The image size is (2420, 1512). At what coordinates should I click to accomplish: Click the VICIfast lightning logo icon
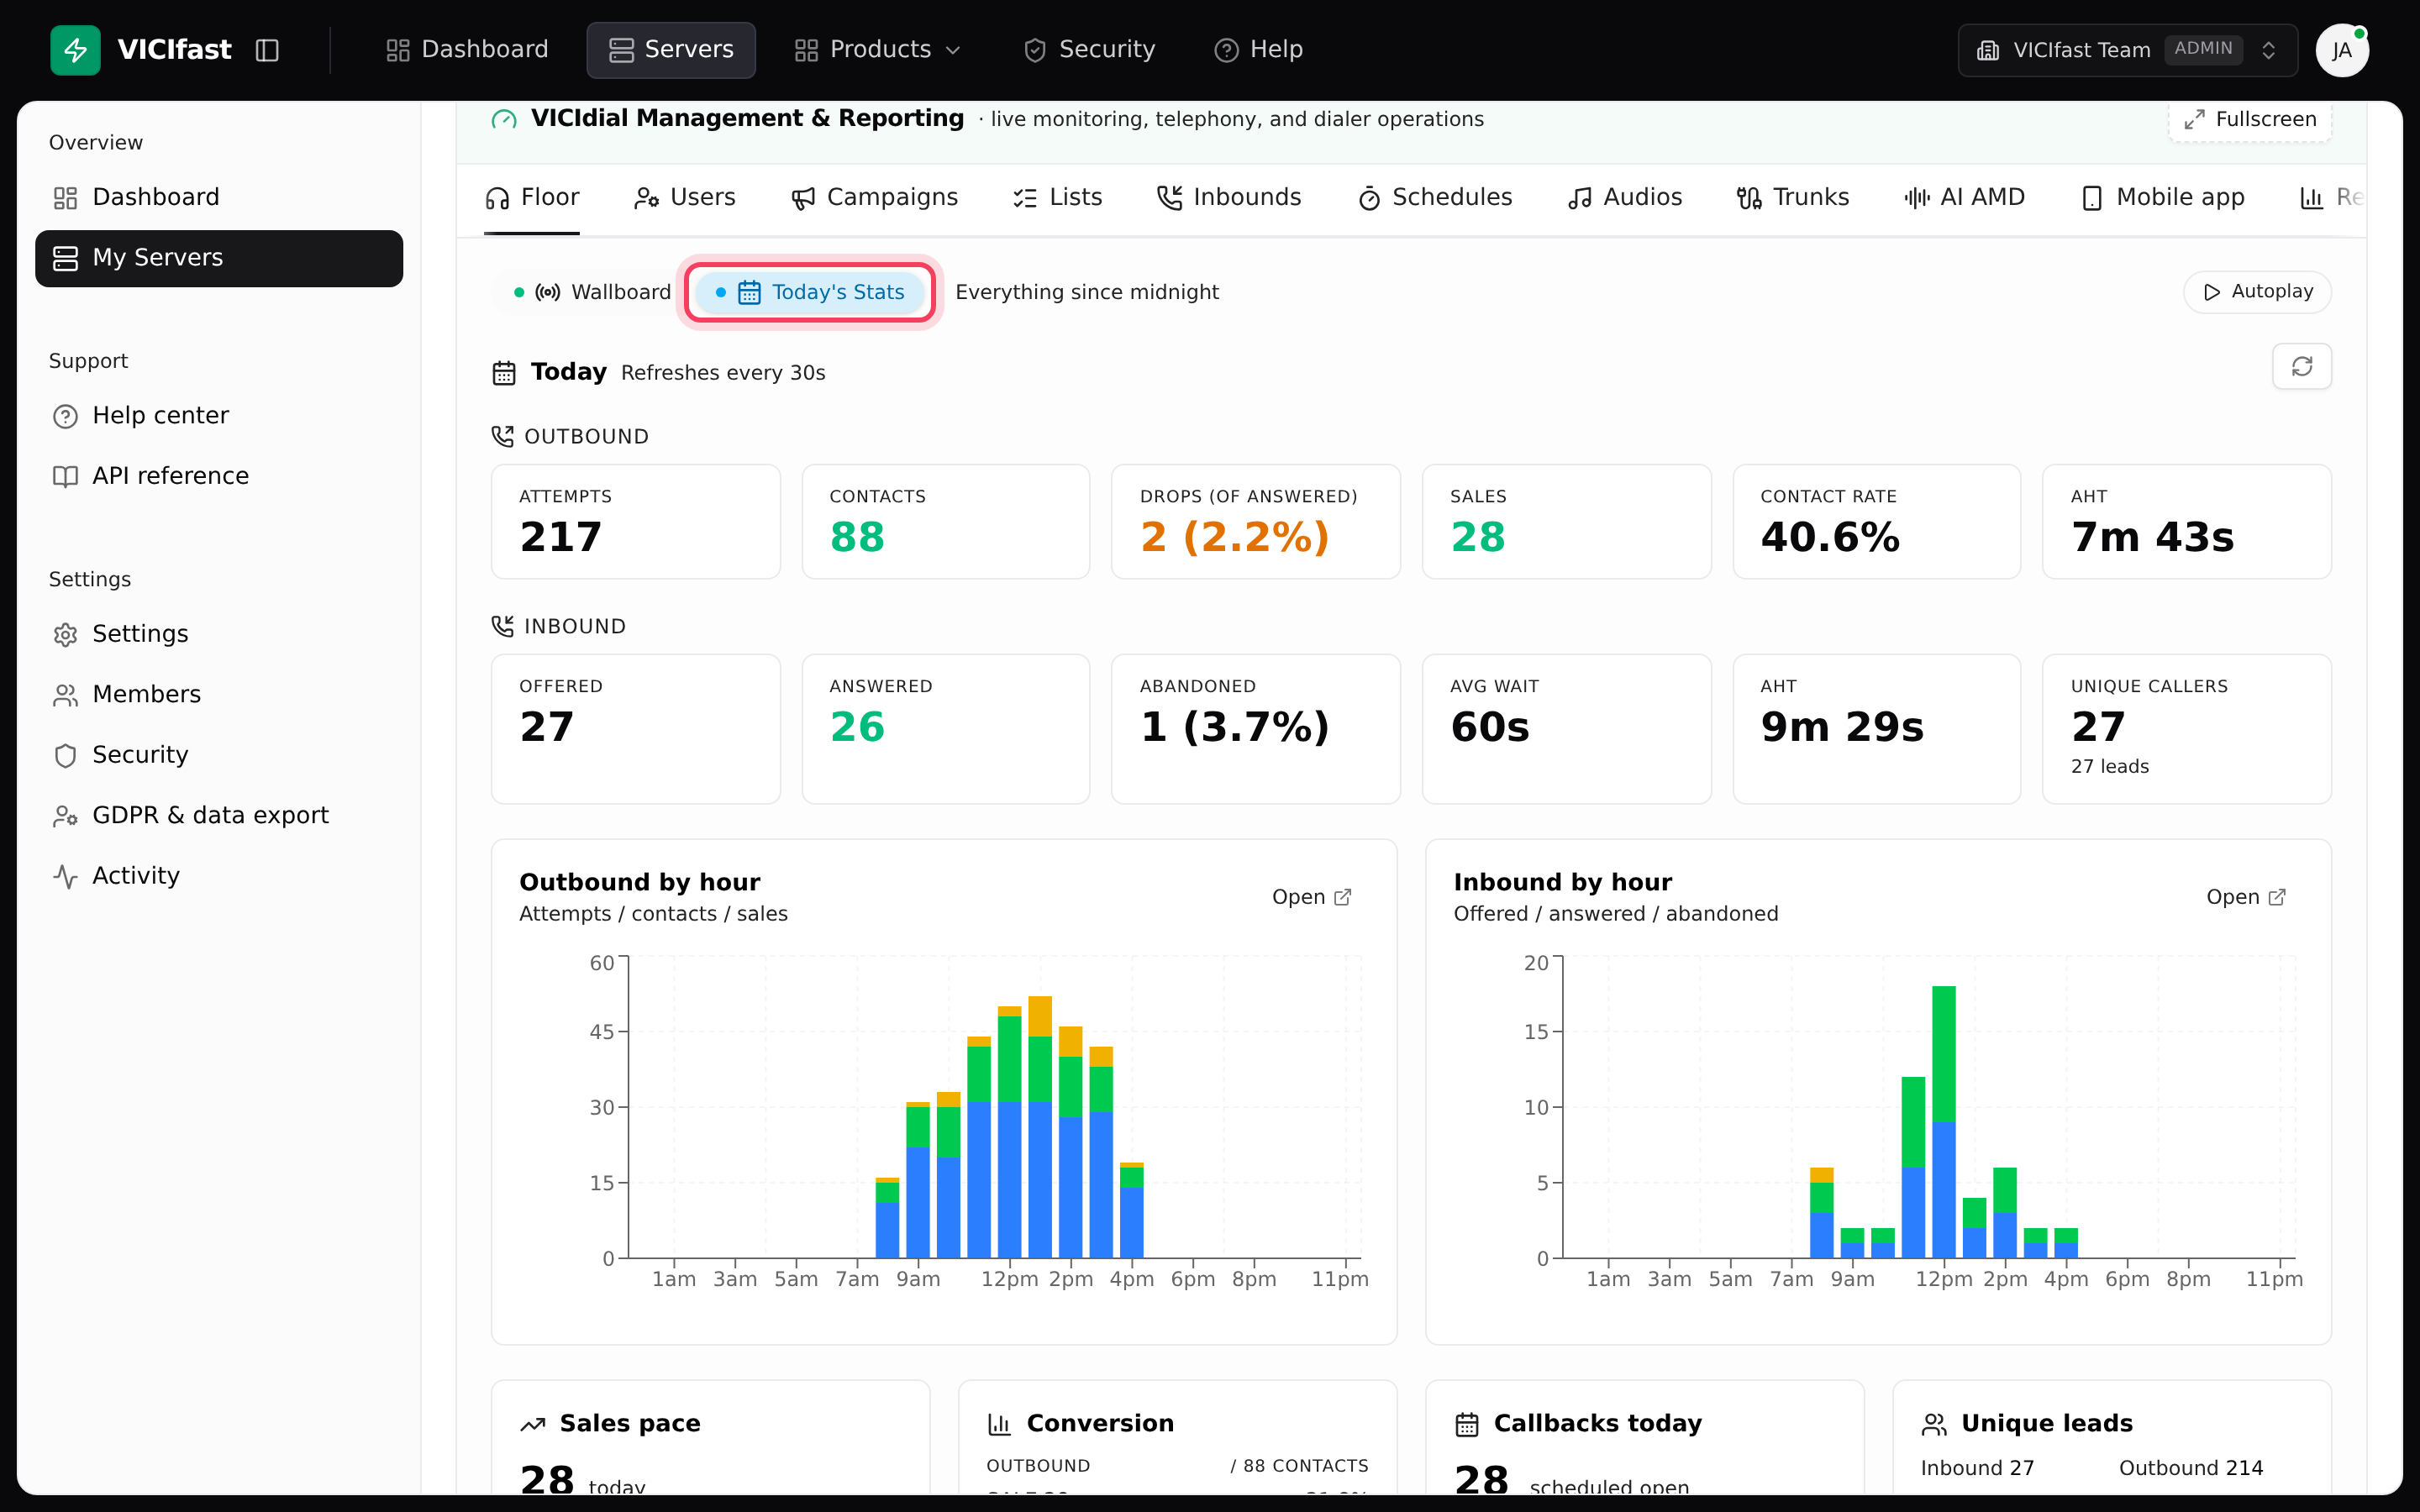[75, 50]
